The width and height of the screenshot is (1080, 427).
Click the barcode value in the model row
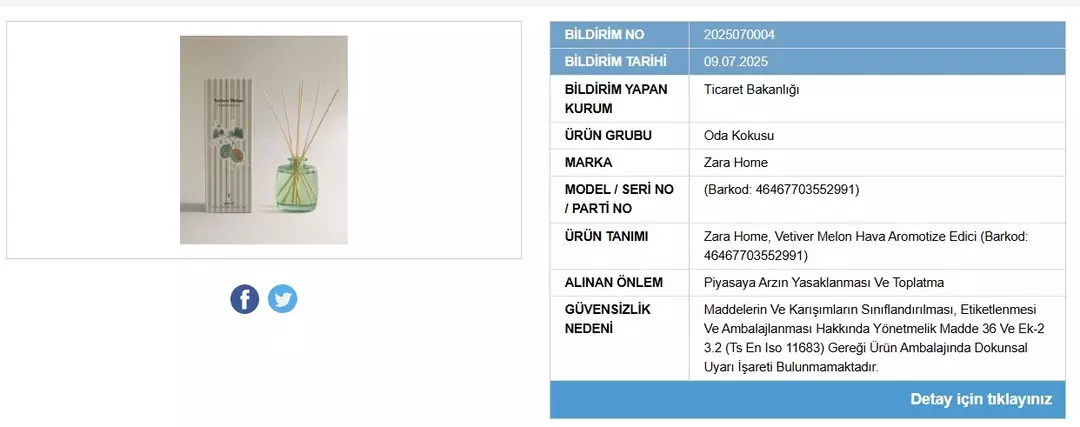click(x=781, y=190)
